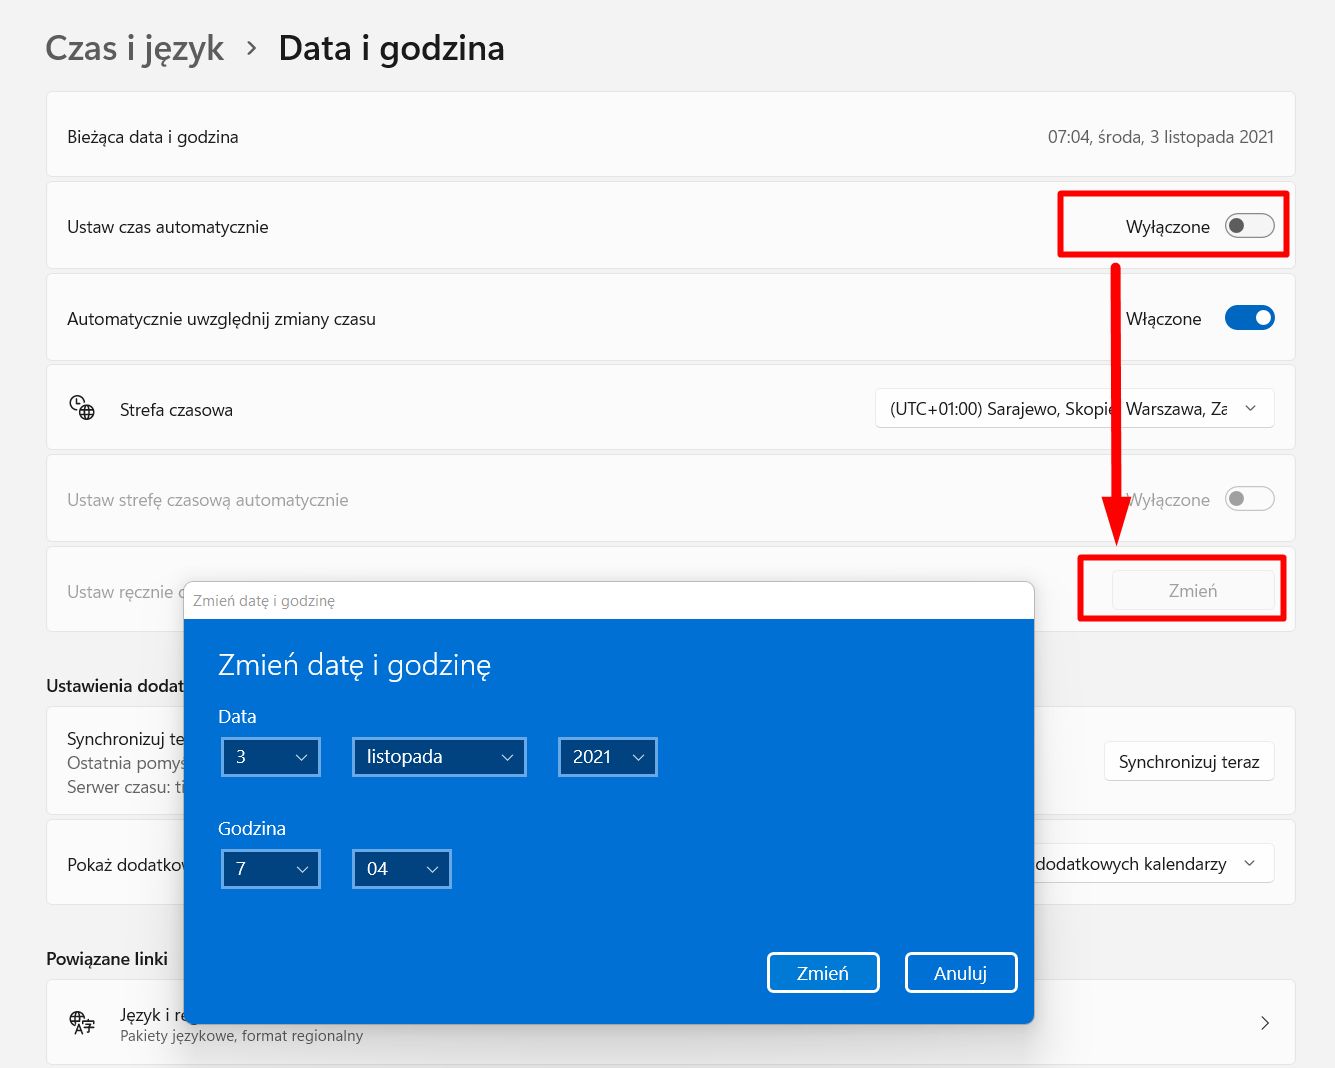Expand the dodatkowych kalendarzy dropdown
The width and height of the screenshot is (1335, 1068).
pyautogui.click(x=1248, y=863)
